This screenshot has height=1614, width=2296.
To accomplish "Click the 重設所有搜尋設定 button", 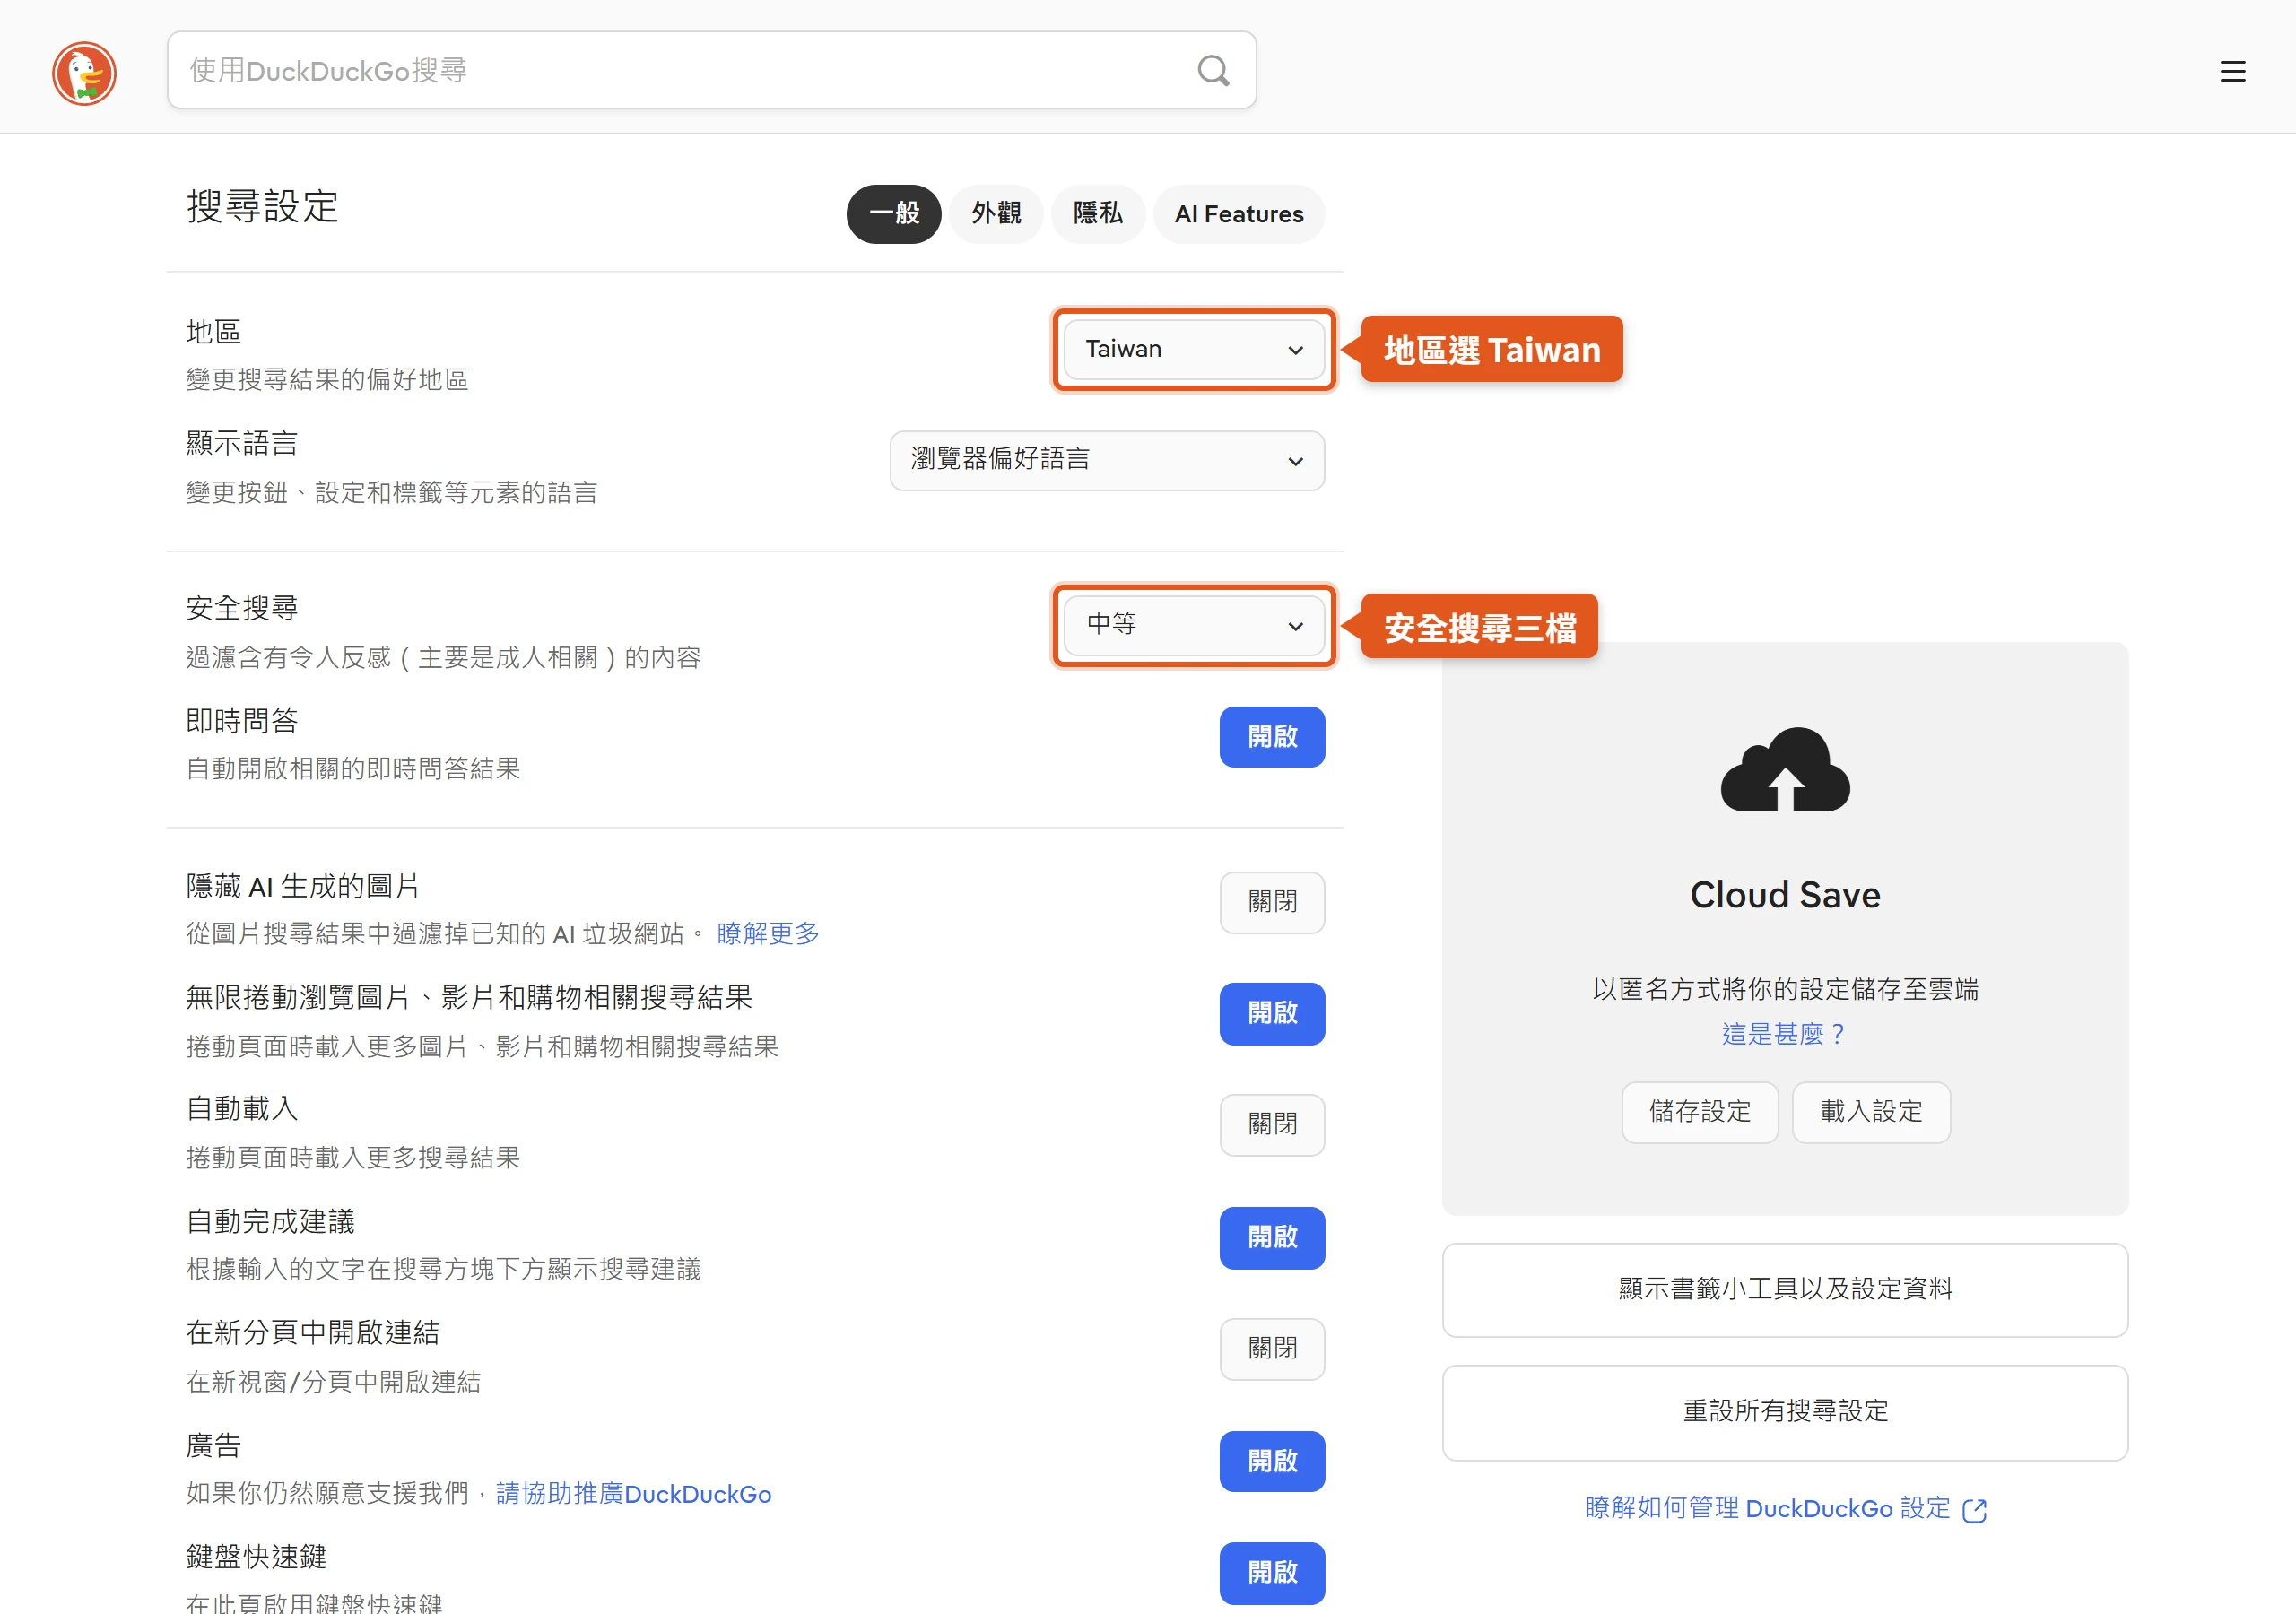I will (x=1784, y=1412).
